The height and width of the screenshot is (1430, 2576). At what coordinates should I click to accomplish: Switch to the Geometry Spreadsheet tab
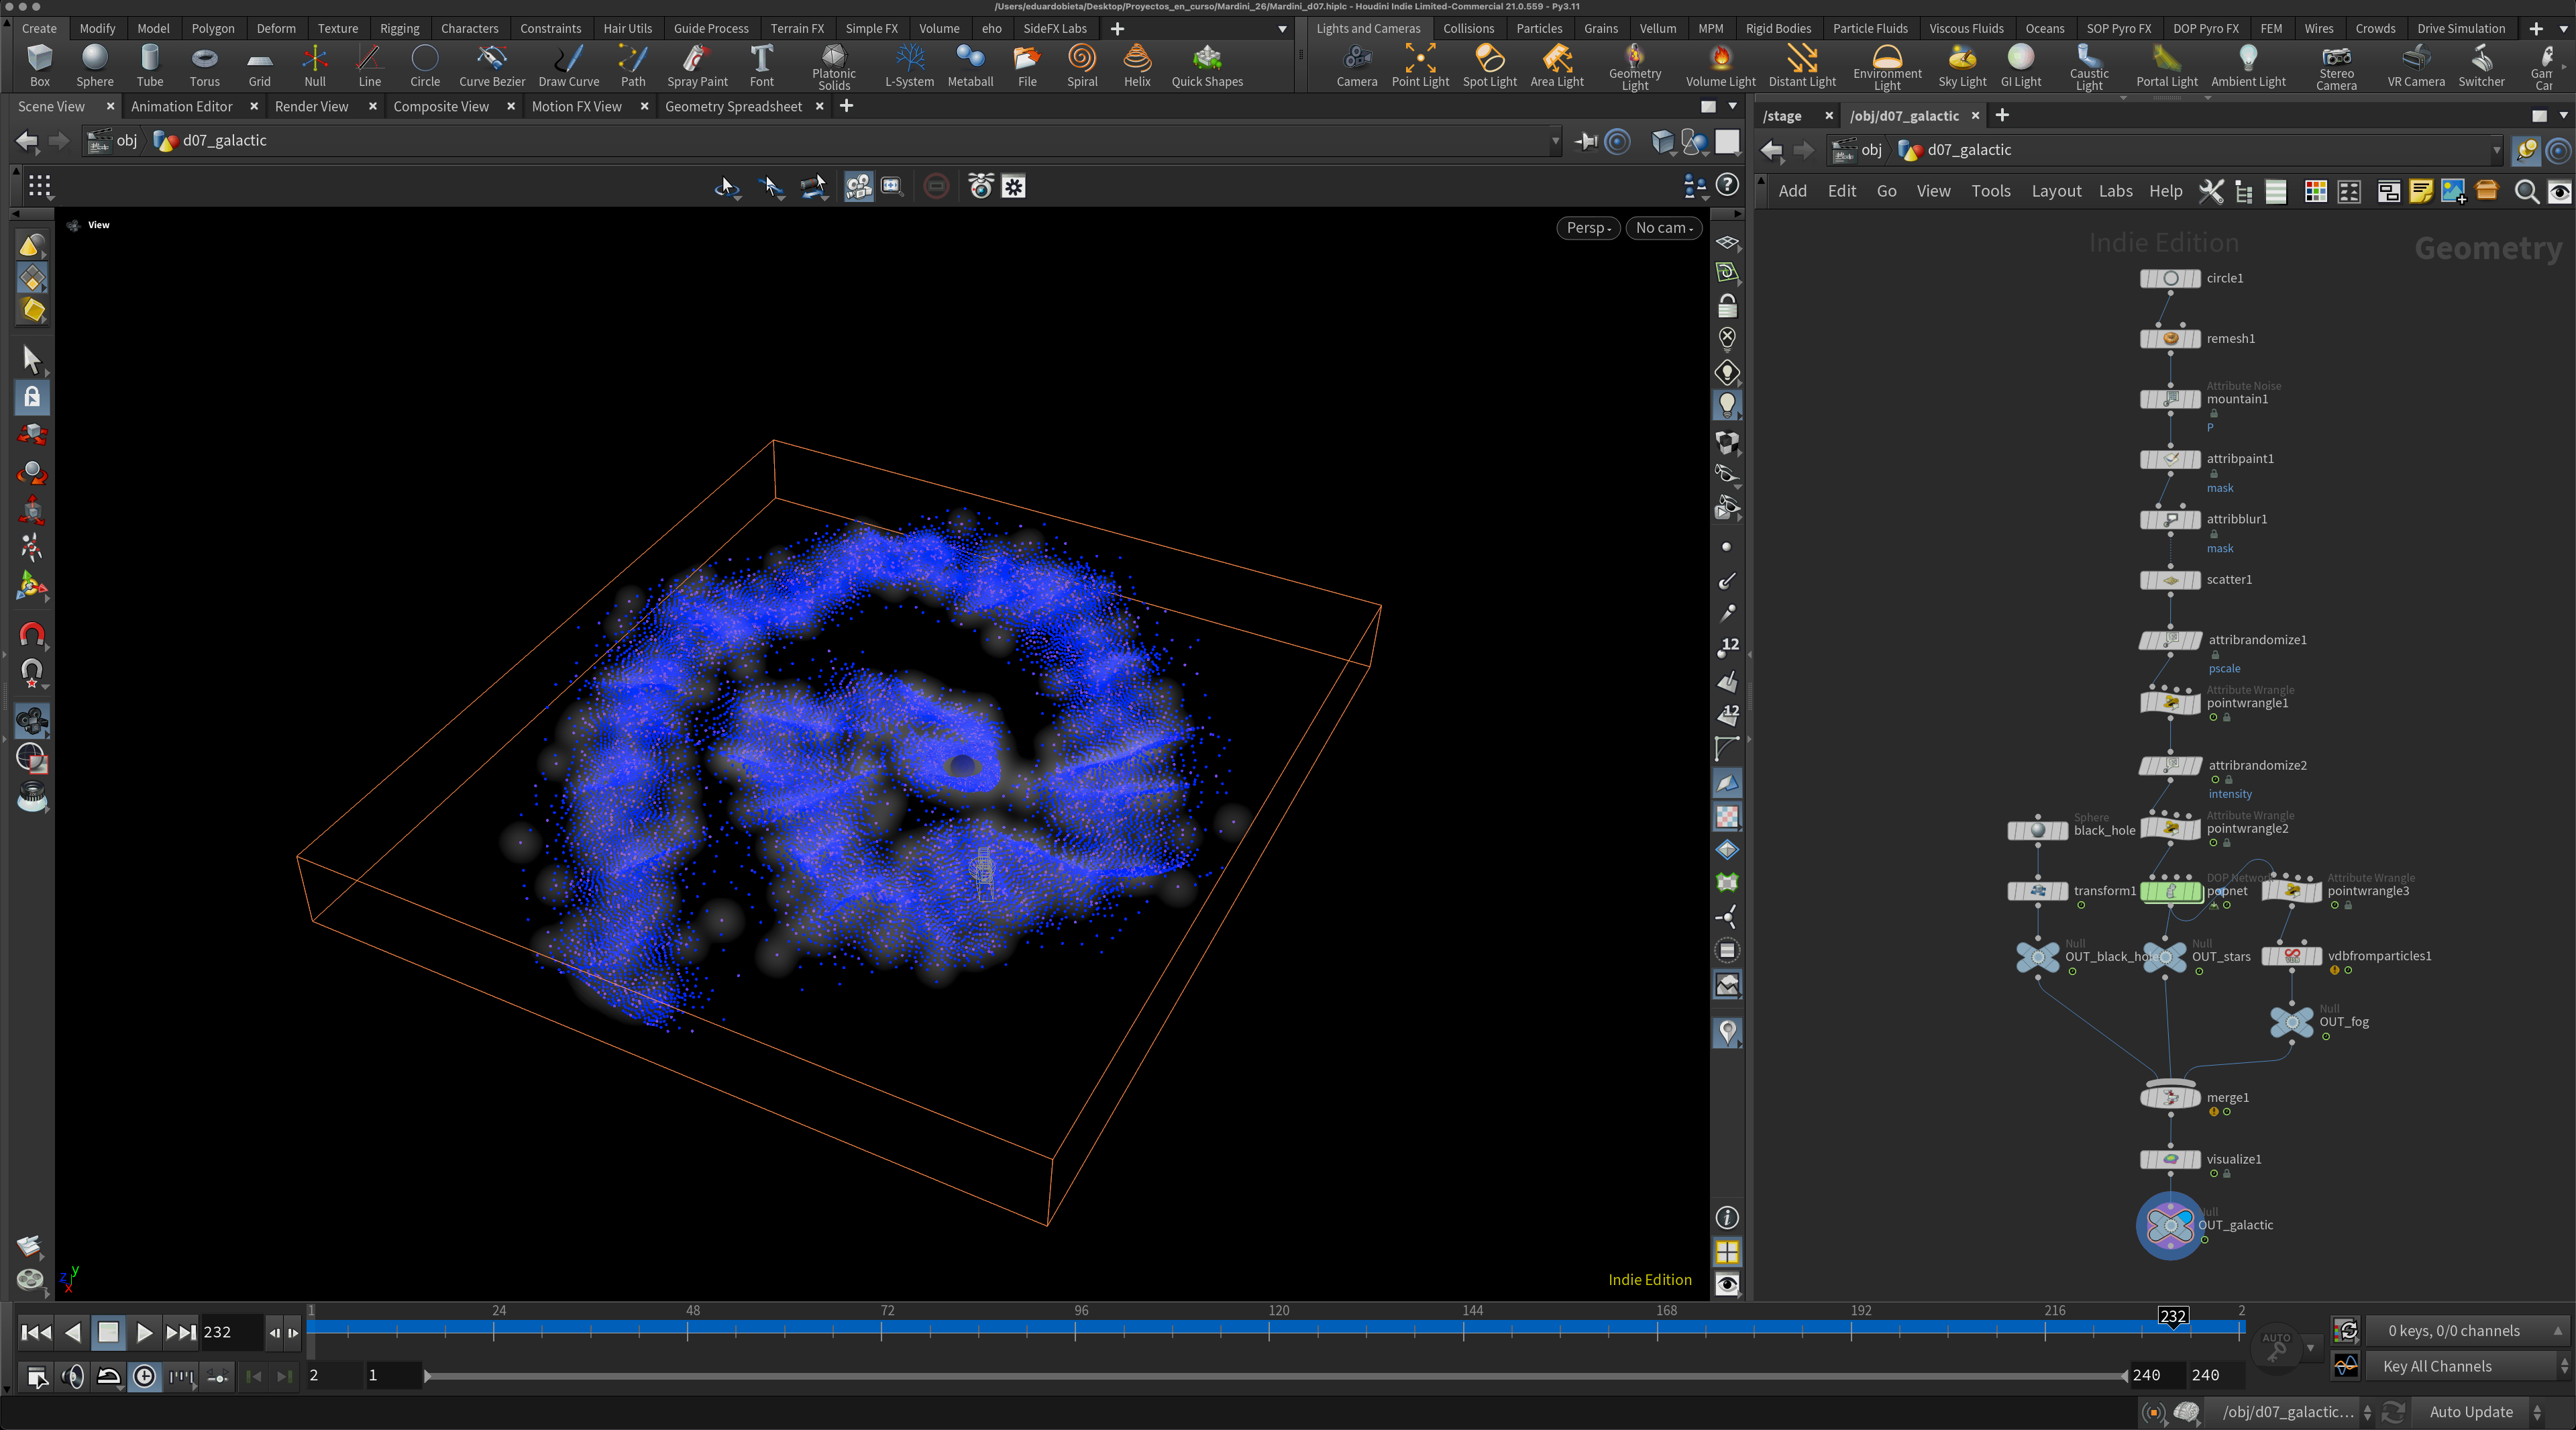click(732, 106)
